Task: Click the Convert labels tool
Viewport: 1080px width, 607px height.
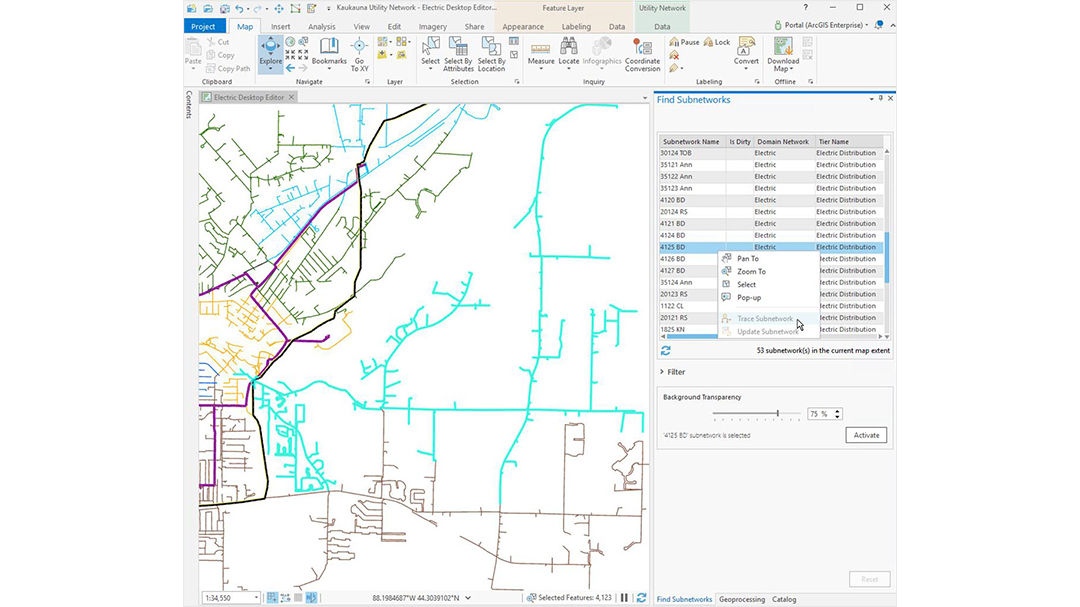Action: pyautogui.click(x=745, y=53)
